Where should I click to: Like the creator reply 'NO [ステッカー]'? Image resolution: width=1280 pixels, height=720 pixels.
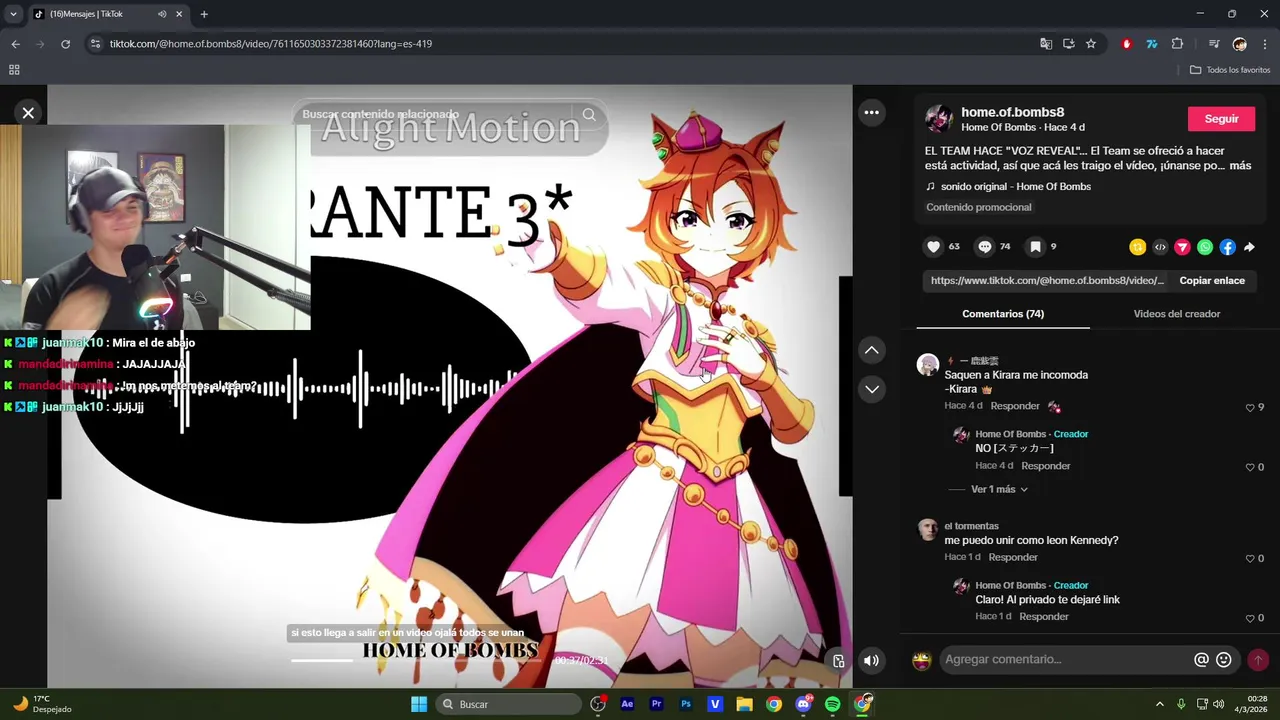tap(1249, 467)
